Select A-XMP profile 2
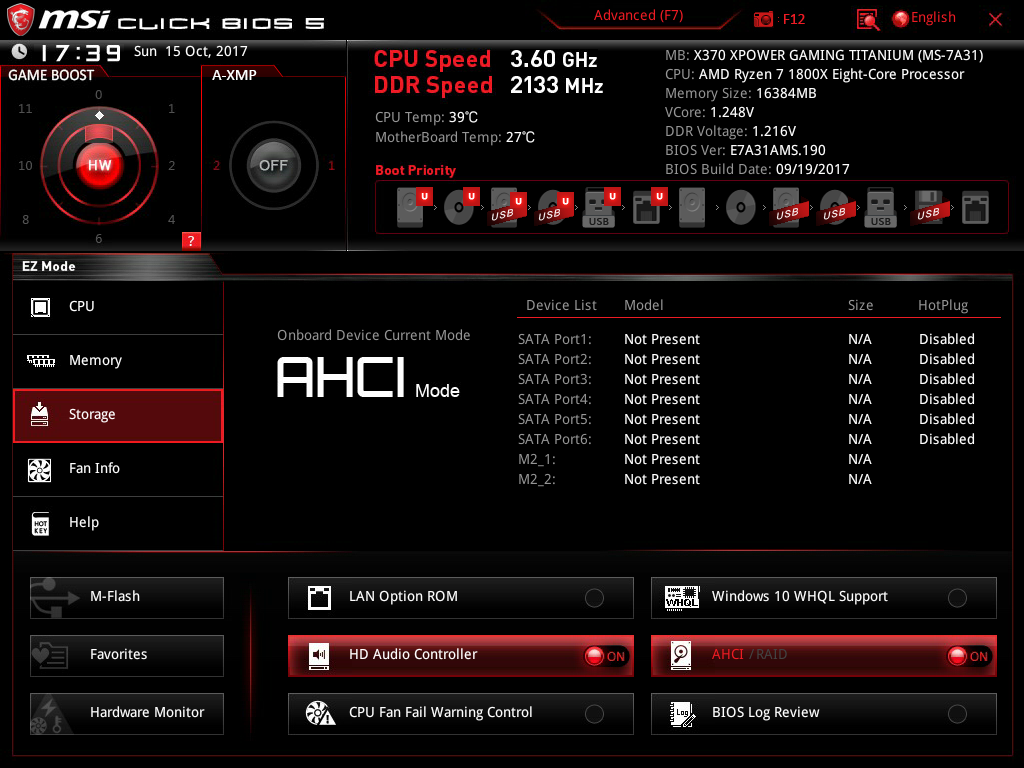The height and width of the screenshot is (768, 1024). tap(216, 165)
